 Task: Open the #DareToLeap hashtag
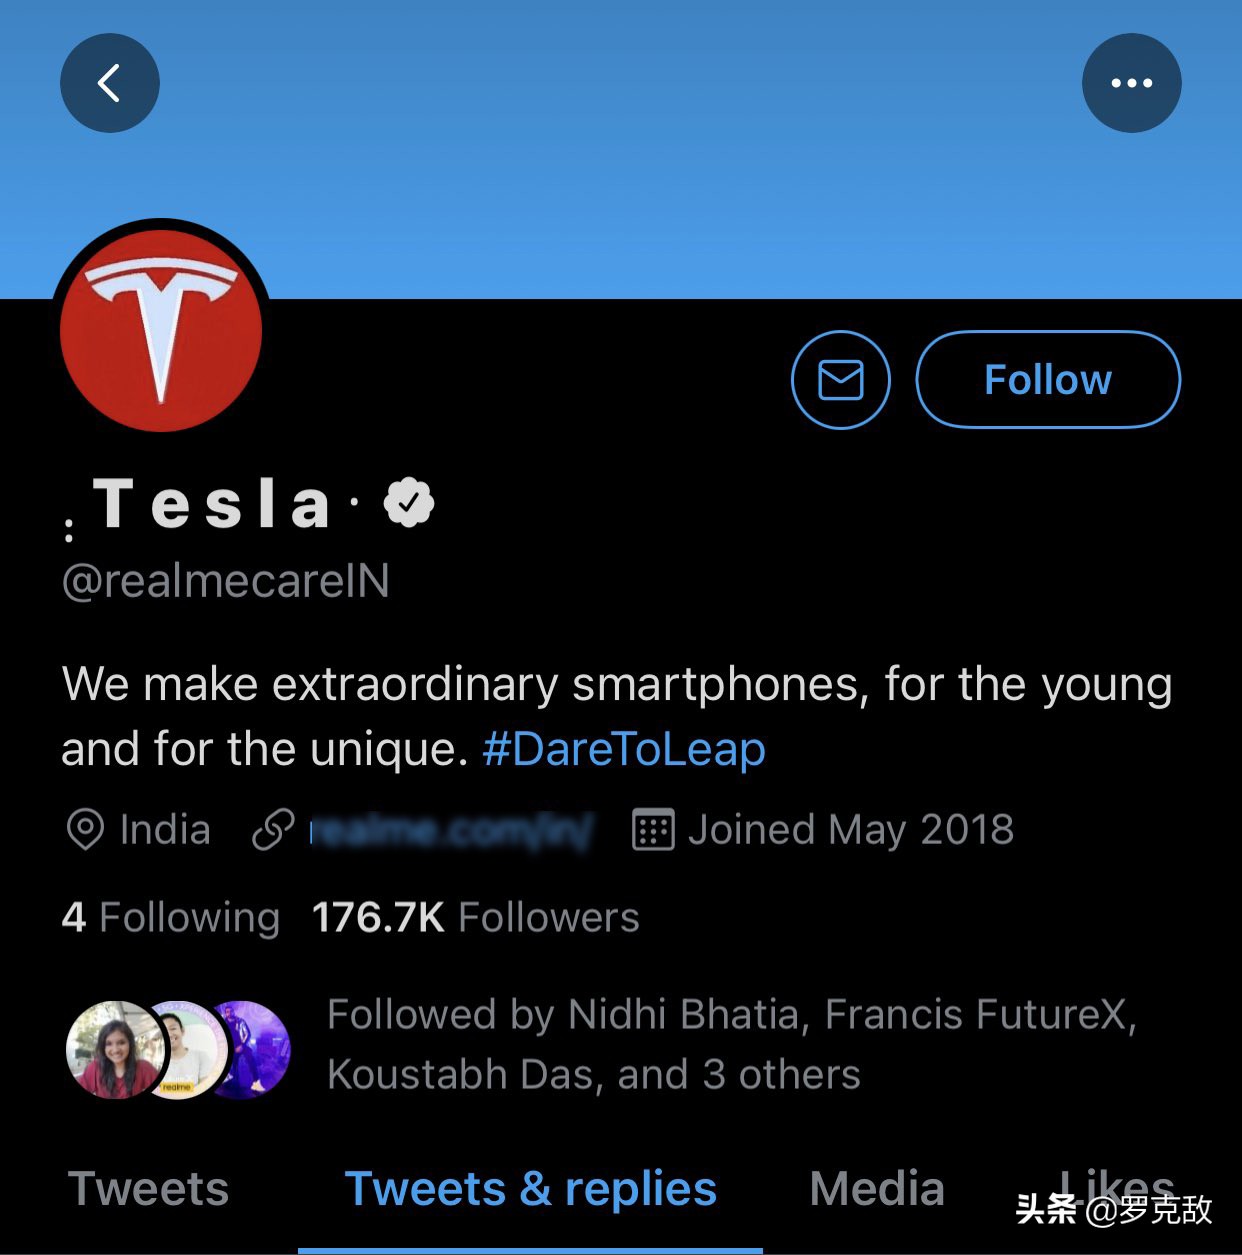(623, 748)
